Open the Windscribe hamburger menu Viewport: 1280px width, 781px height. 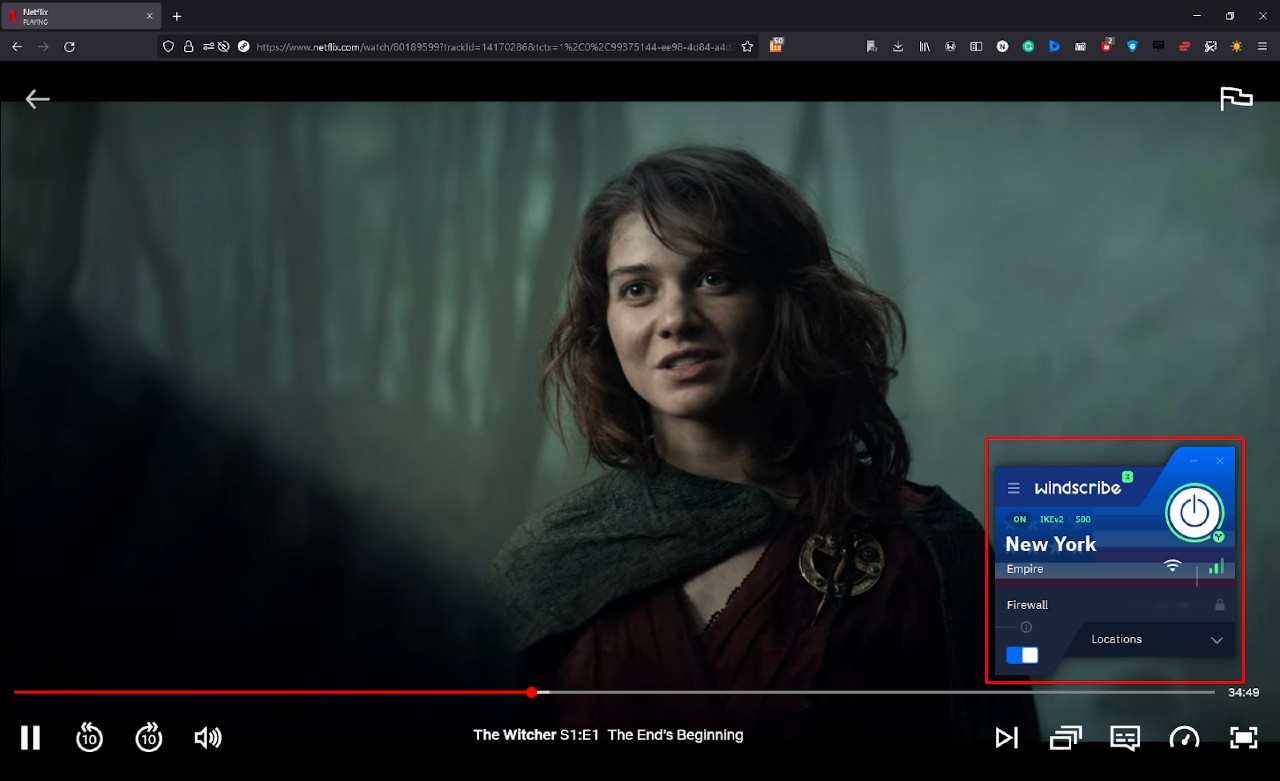tap(1014, 488)
